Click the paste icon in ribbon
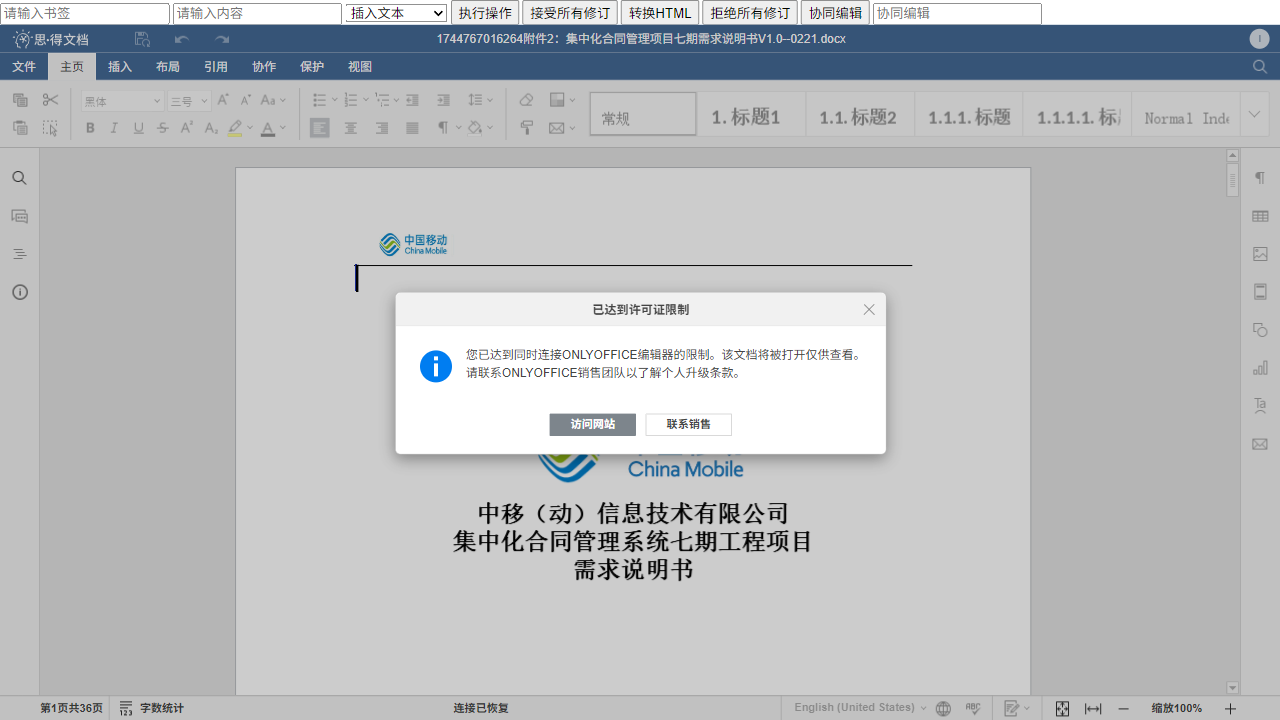This screenshot has width=1280, height=720. [20, 128]
